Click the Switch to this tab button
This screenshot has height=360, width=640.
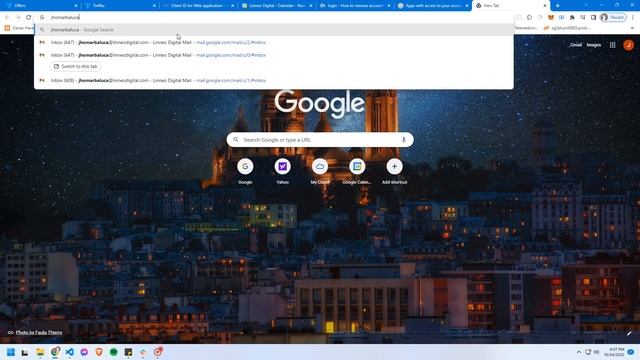click(x=76, y=66)
